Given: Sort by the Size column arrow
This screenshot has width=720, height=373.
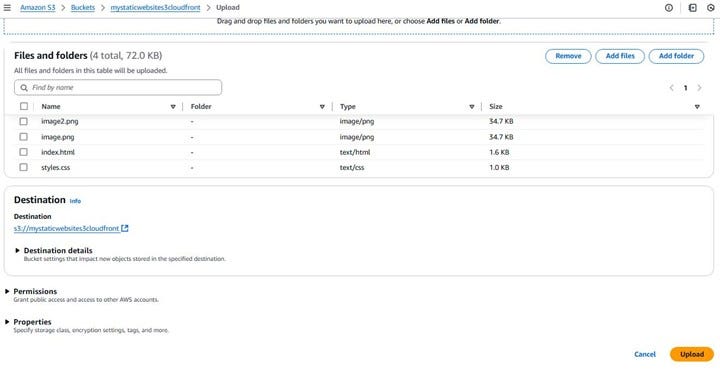Looking at the screenshot, I should point(697,107).
